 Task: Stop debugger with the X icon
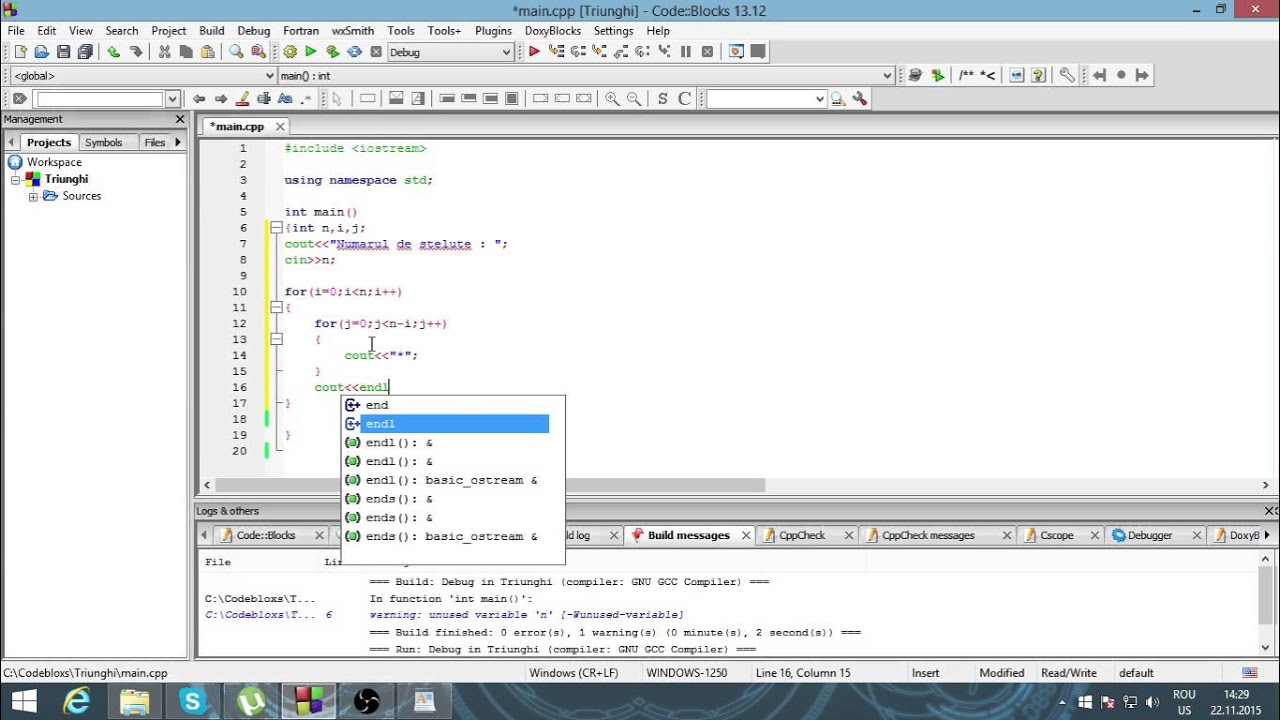[x=708, y=52]
